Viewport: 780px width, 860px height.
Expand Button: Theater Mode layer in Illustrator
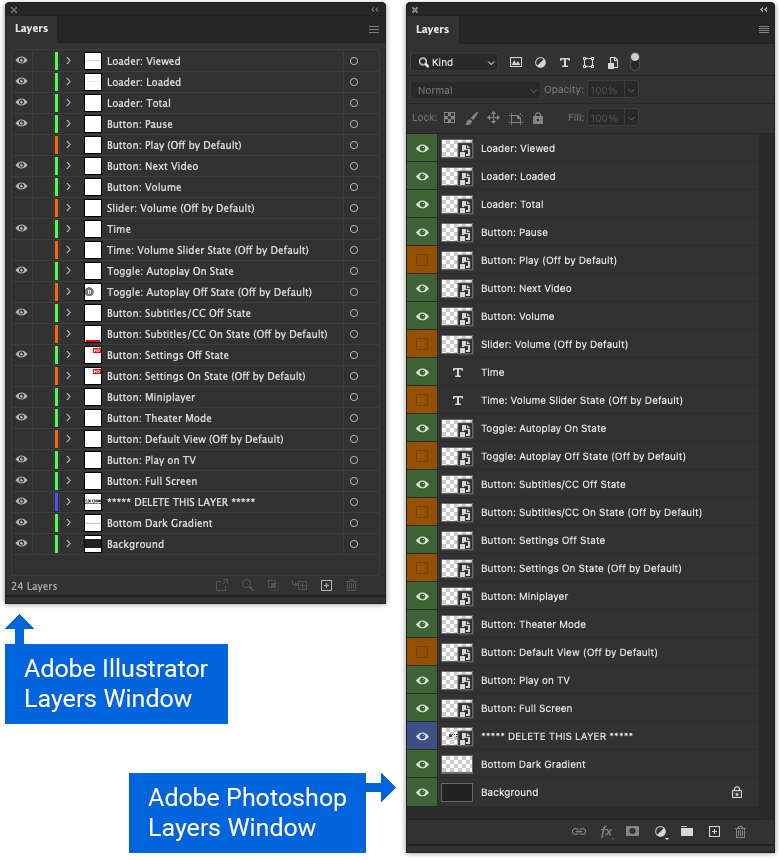click(69, 418)
